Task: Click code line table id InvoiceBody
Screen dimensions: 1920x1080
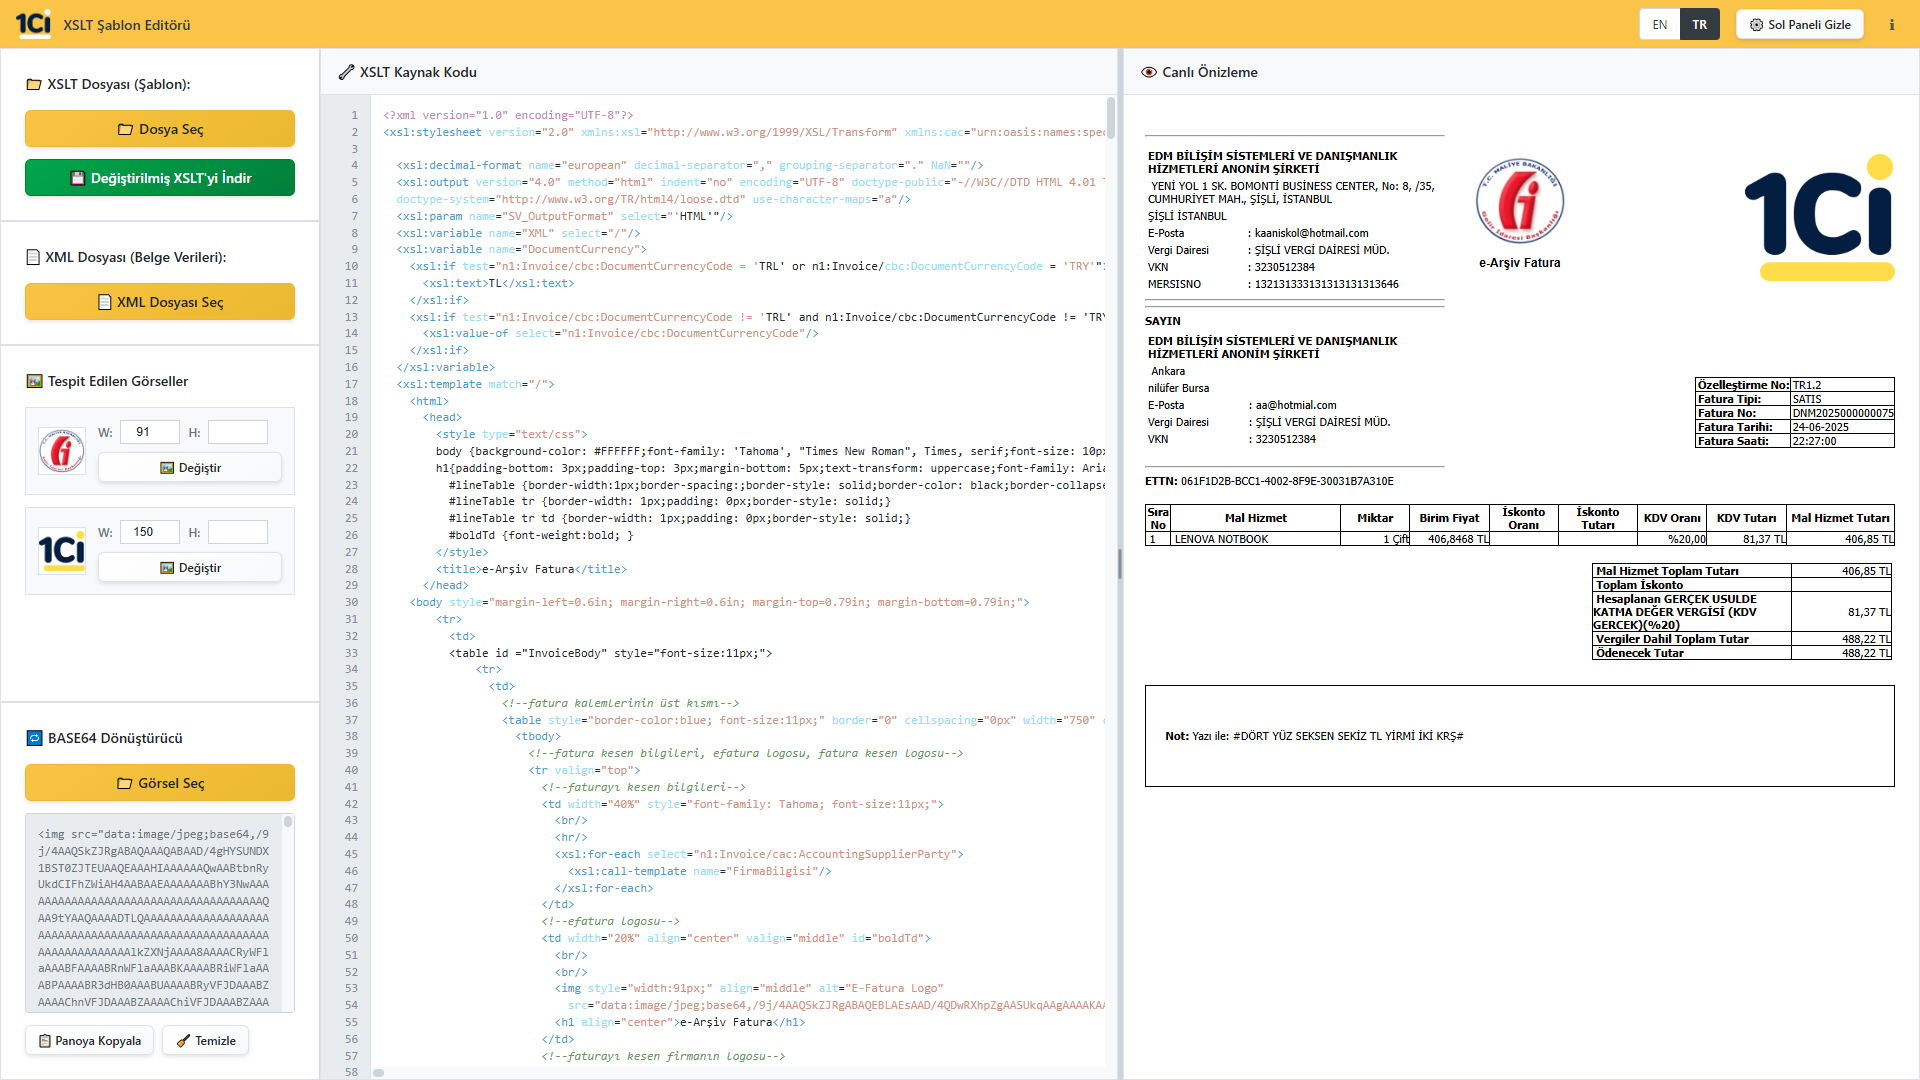Action: [610, 653]
